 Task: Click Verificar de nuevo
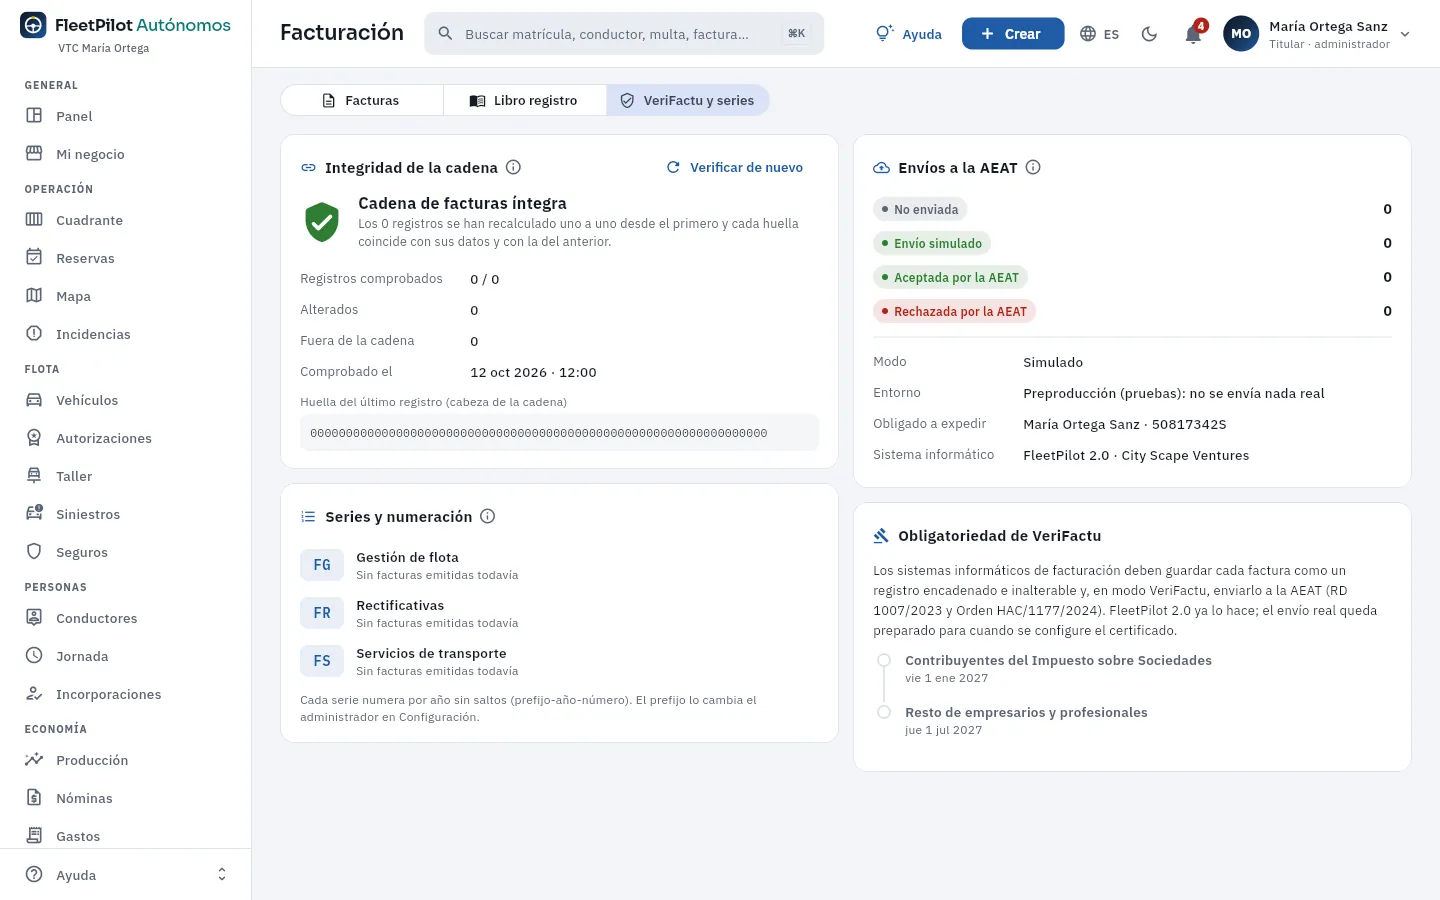(735, 167)
